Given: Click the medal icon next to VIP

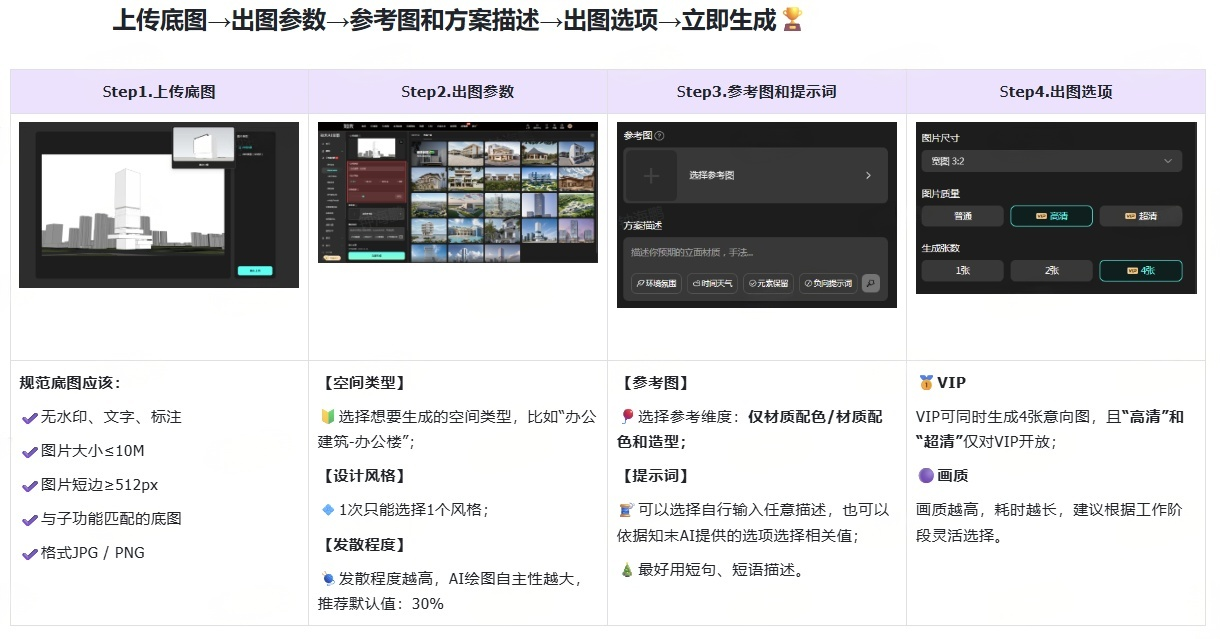Looking at the screenshot, I should [925, 383].
